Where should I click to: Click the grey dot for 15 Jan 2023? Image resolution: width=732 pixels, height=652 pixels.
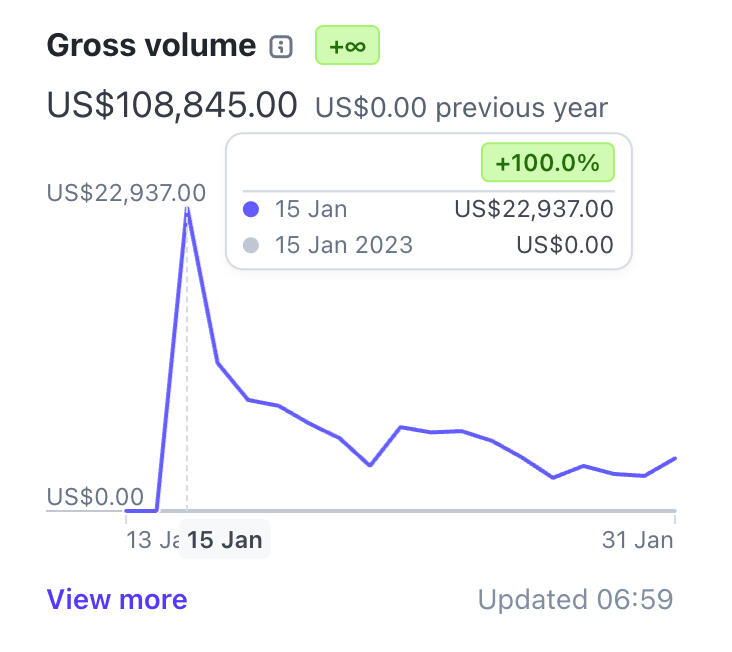point(251,245)
